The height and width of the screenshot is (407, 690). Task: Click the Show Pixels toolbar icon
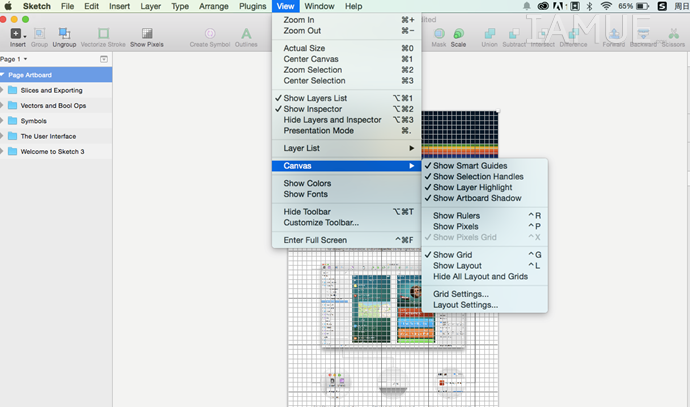pos(147,33)
